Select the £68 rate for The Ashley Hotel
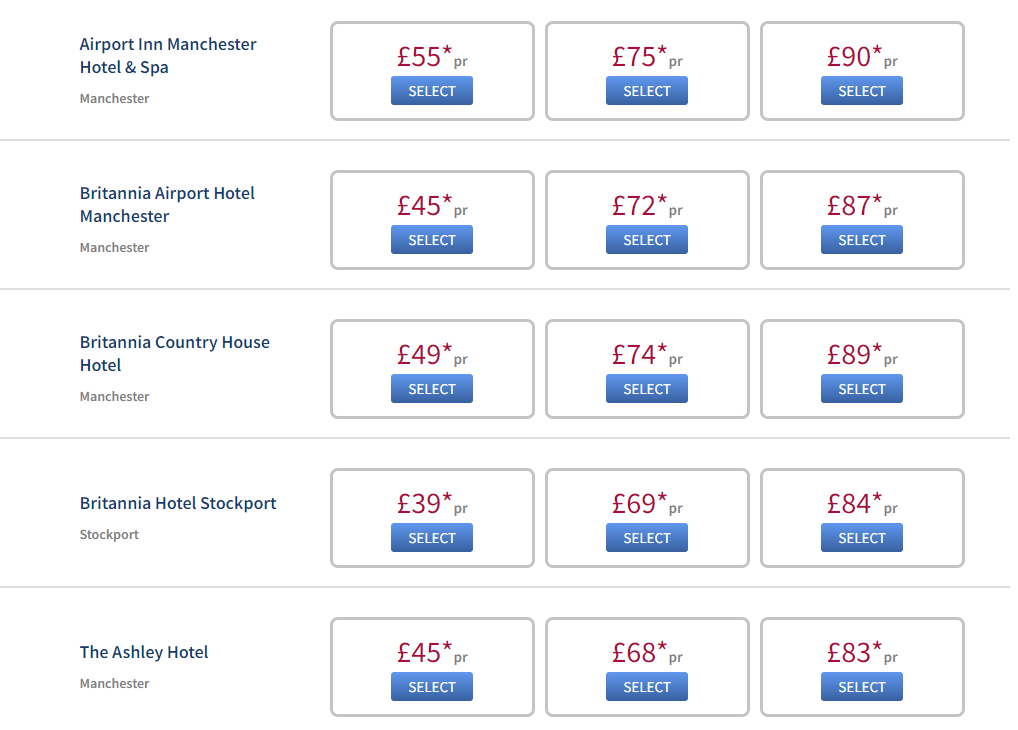1018x730 pixels. point(647,686)
